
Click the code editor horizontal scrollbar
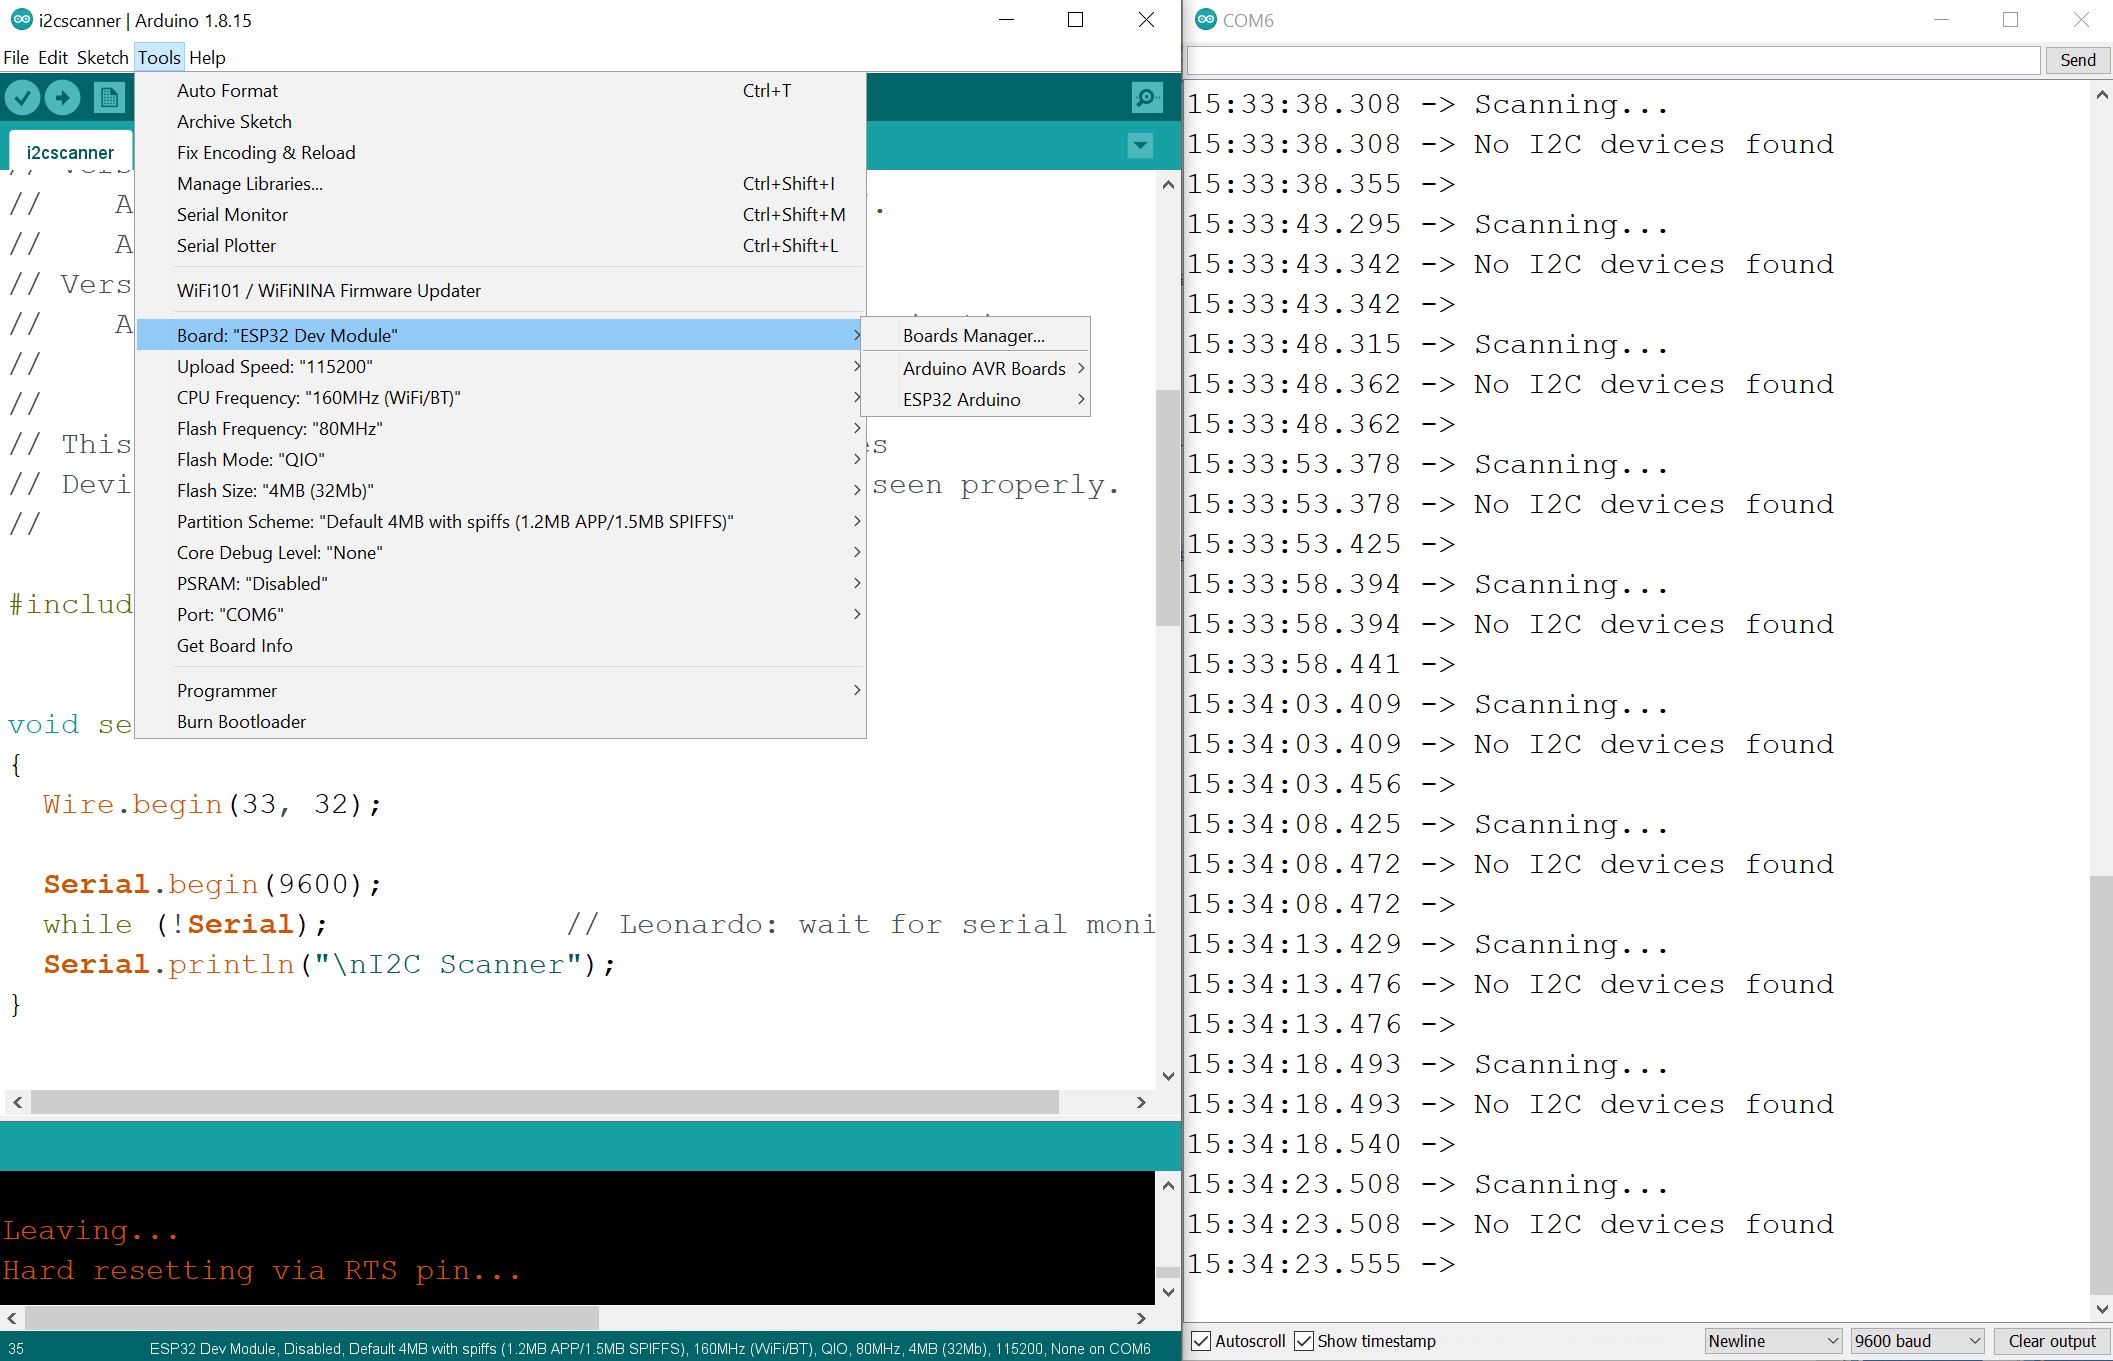[545, 1102]
